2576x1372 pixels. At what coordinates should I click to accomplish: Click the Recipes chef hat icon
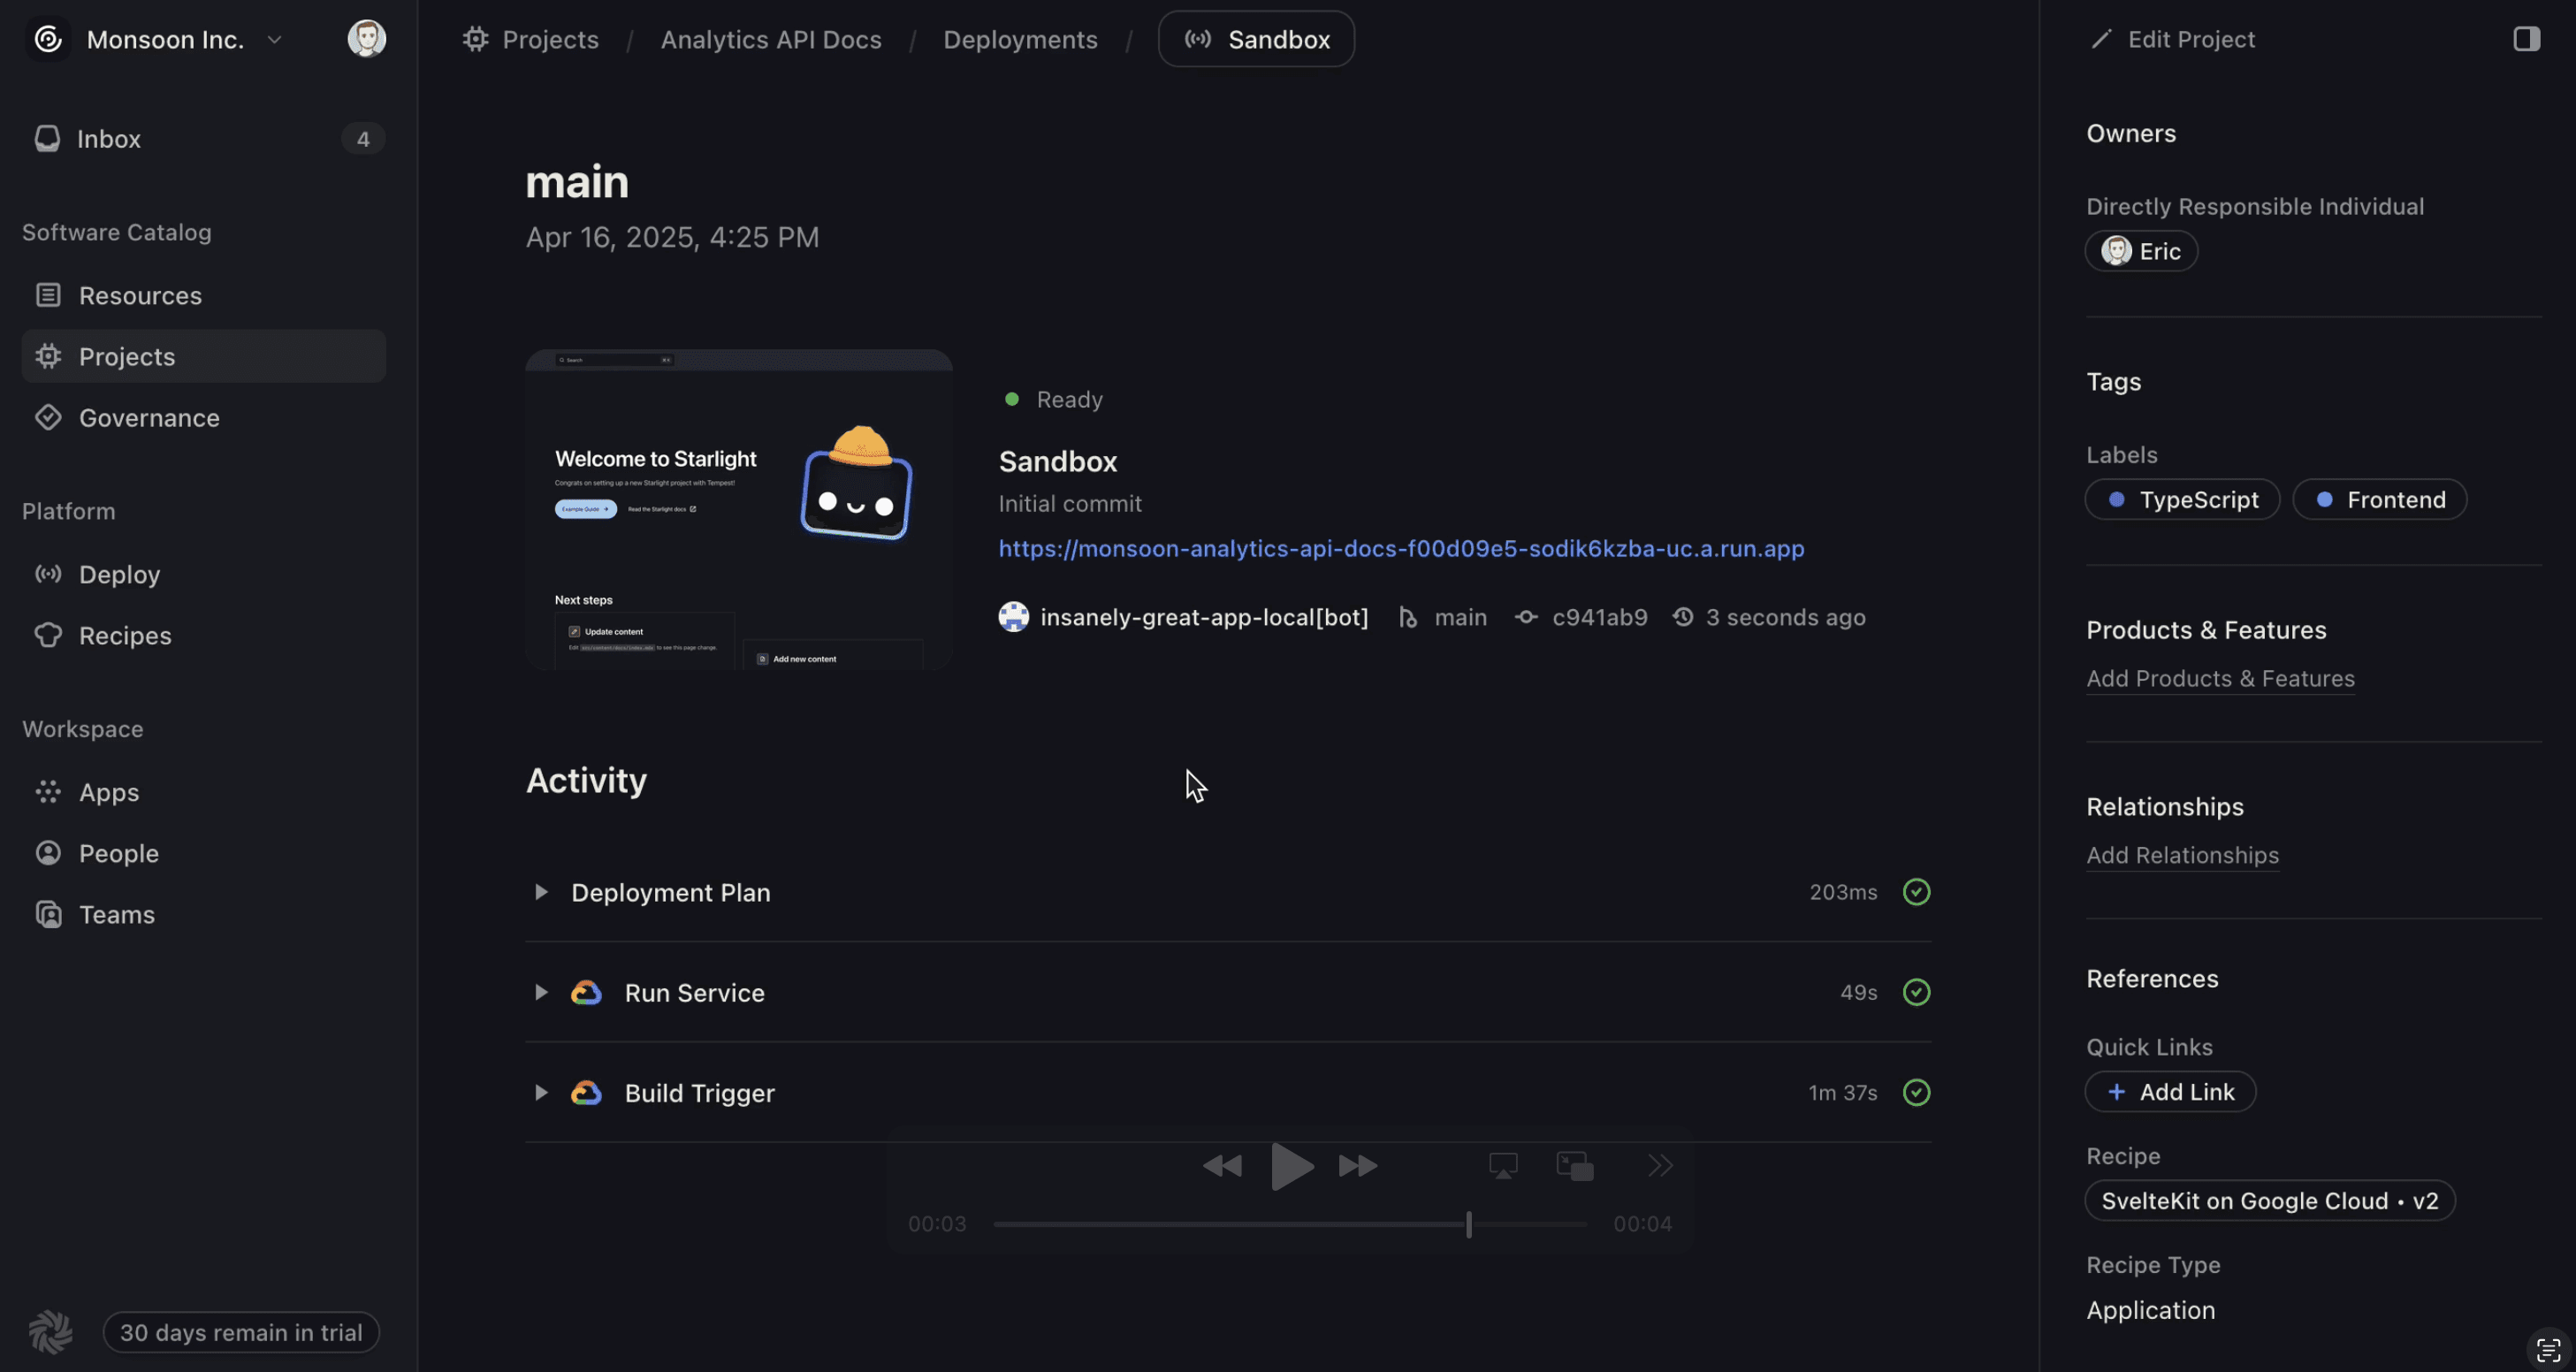pyautogui.click(x=48, y=635)
